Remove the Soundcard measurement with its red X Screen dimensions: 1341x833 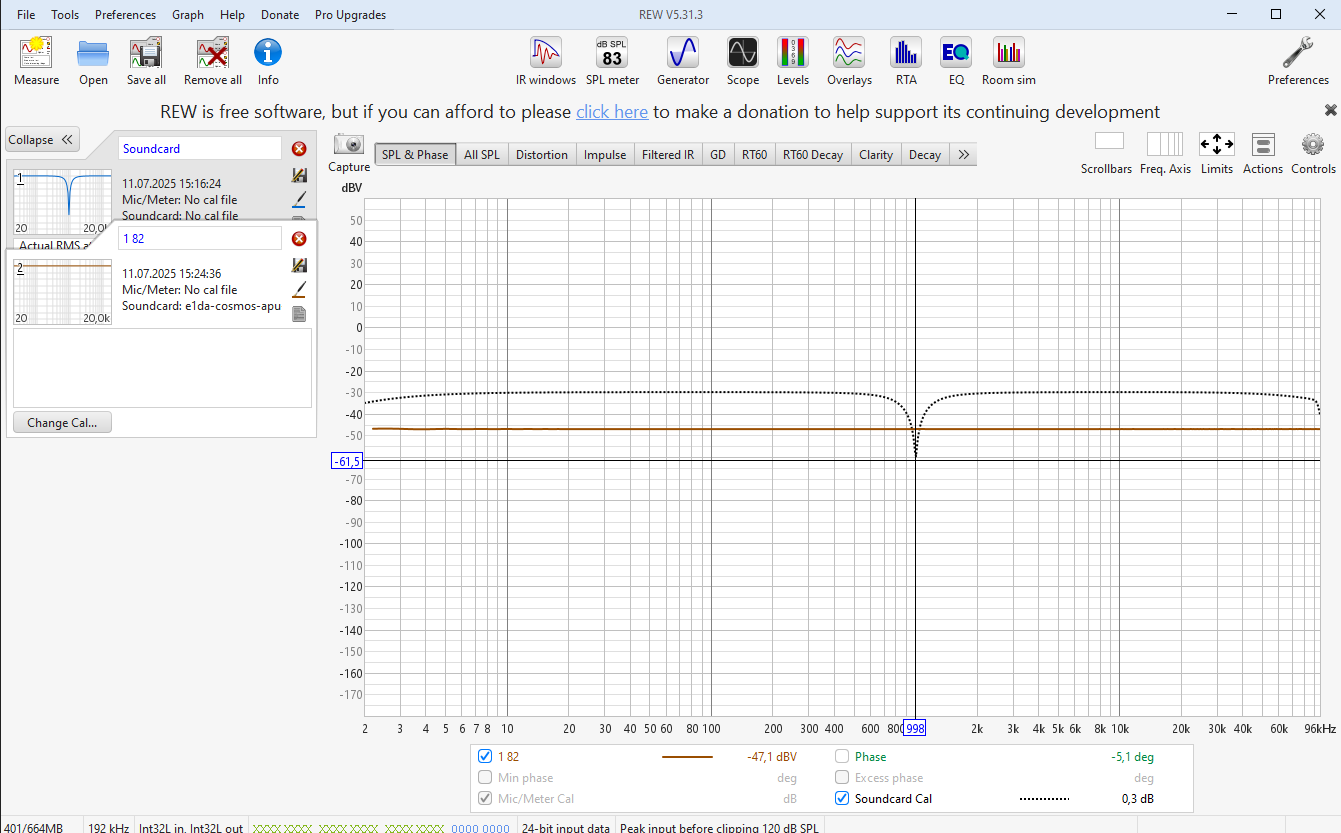[x=299, y=149]
